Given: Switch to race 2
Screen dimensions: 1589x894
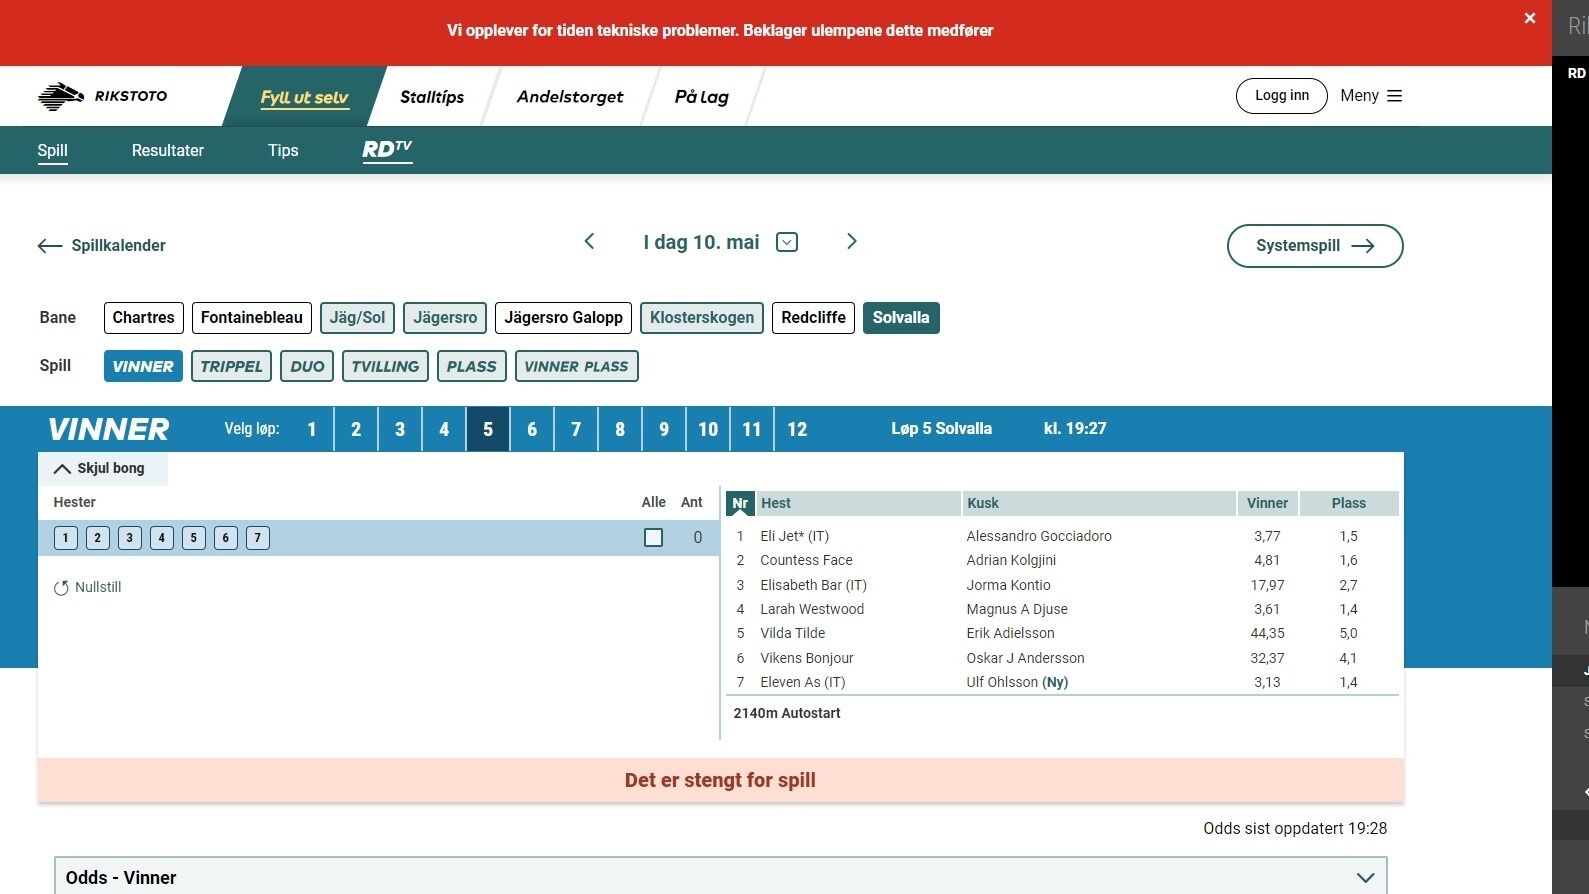Looking at the screenshot, I should (356, 429).
